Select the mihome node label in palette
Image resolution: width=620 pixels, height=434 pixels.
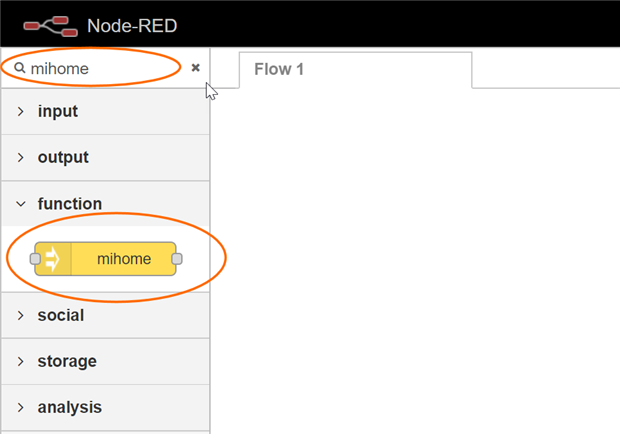click(124, 259)
